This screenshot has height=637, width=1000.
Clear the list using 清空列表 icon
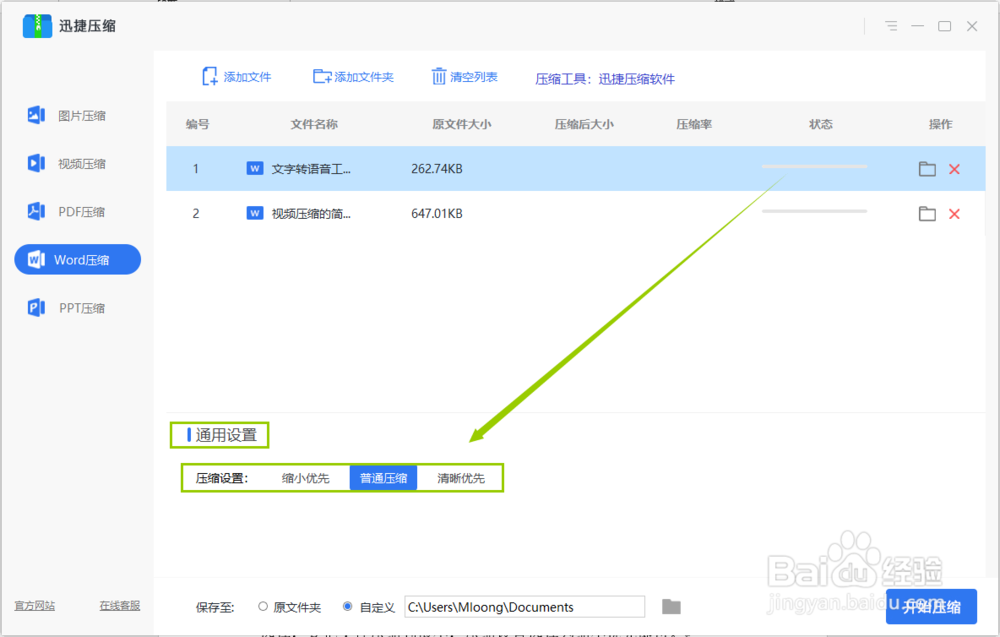pos(463,76)
